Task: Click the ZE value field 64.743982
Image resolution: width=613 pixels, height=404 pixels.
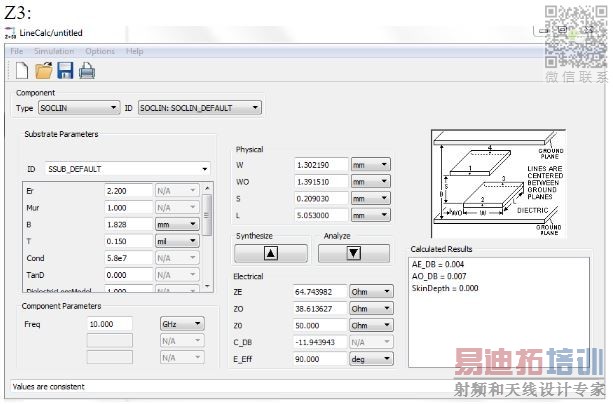Action: (320, 292)
